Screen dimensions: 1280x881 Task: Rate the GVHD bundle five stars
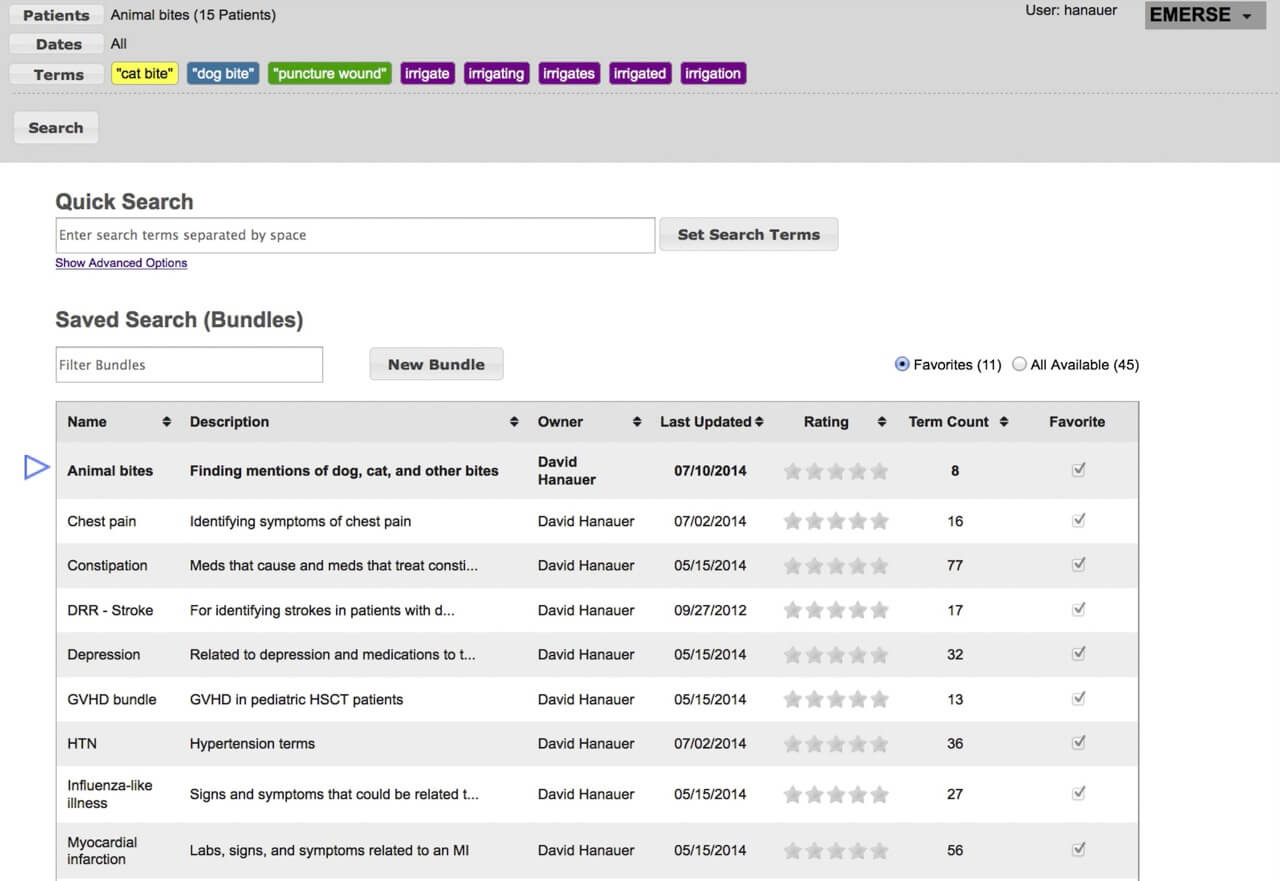point(880,699)
